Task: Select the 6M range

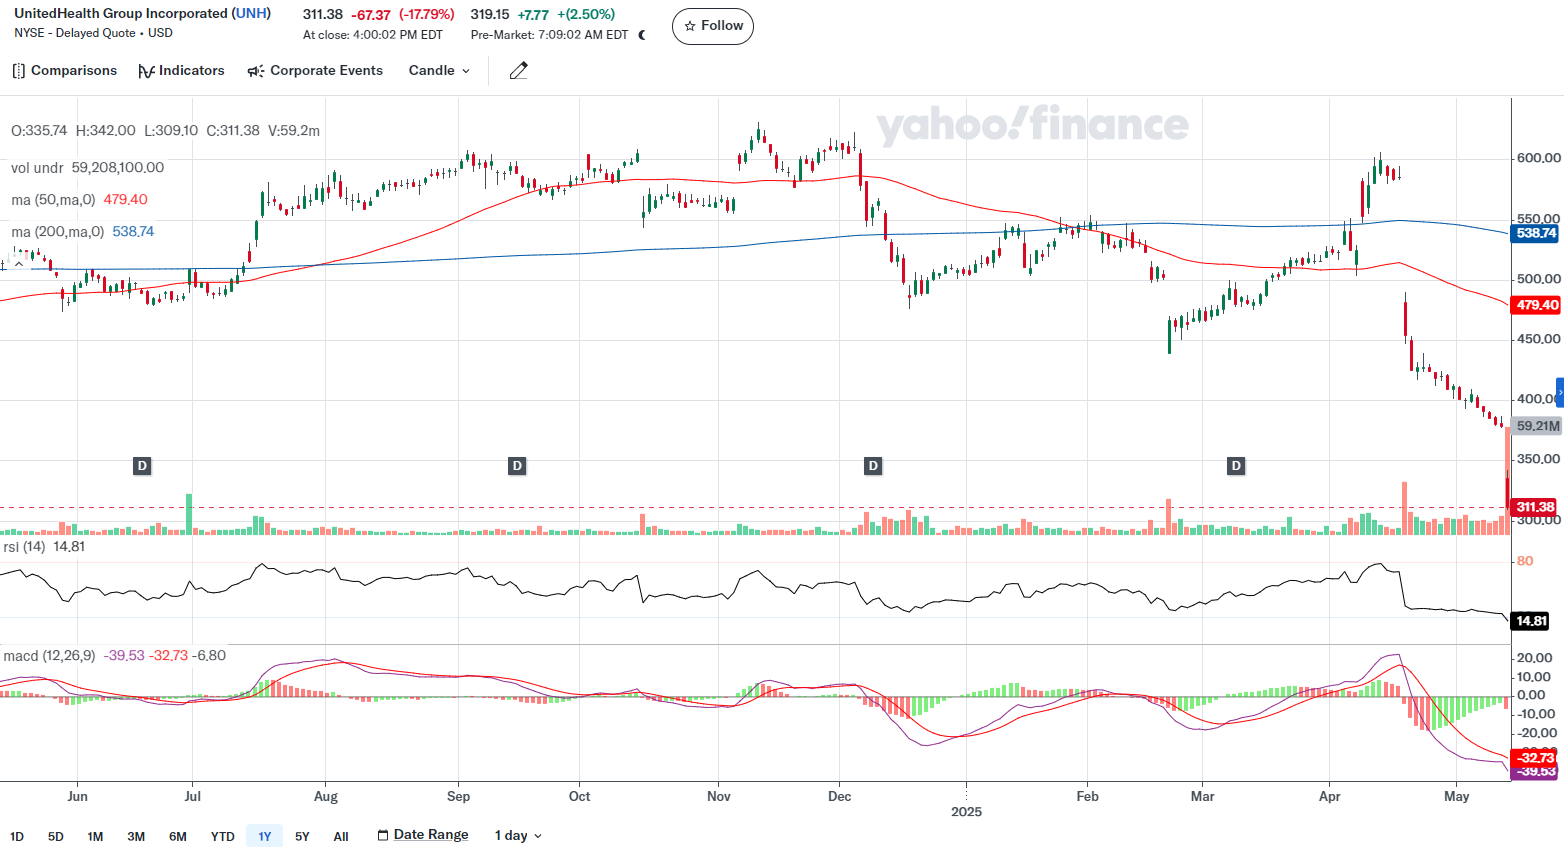Action: coord(178,837)
